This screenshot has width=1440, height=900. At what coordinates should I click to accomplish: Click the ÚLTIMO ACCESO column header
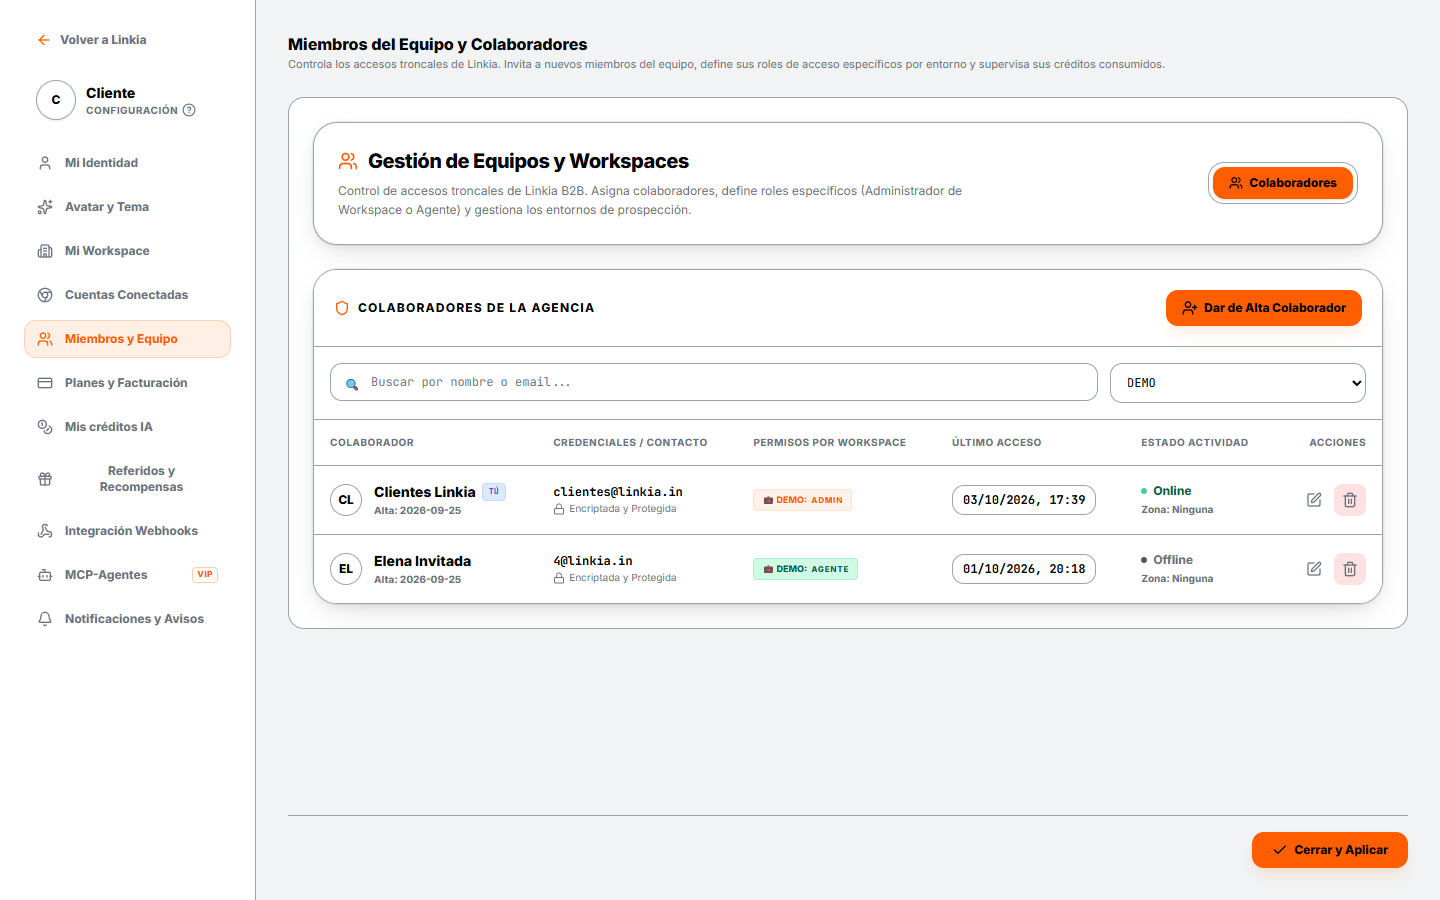pos(996,442)
